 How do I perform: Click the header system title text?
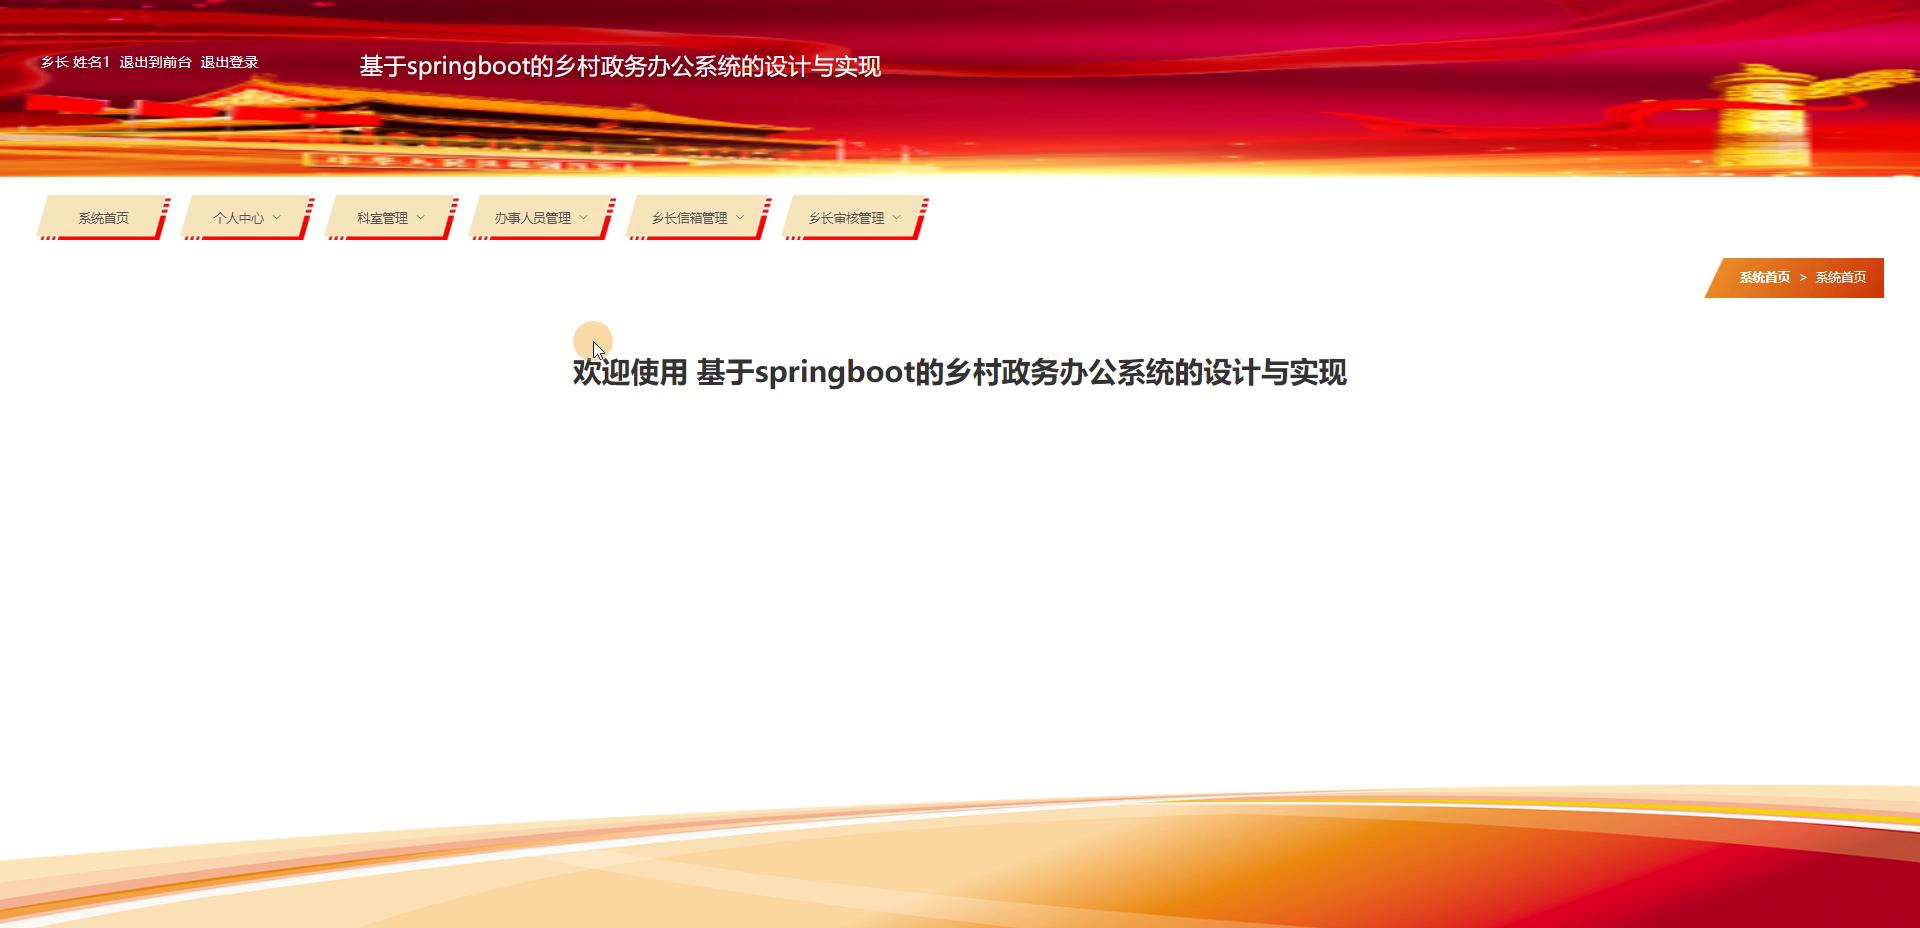click(620, 66)
